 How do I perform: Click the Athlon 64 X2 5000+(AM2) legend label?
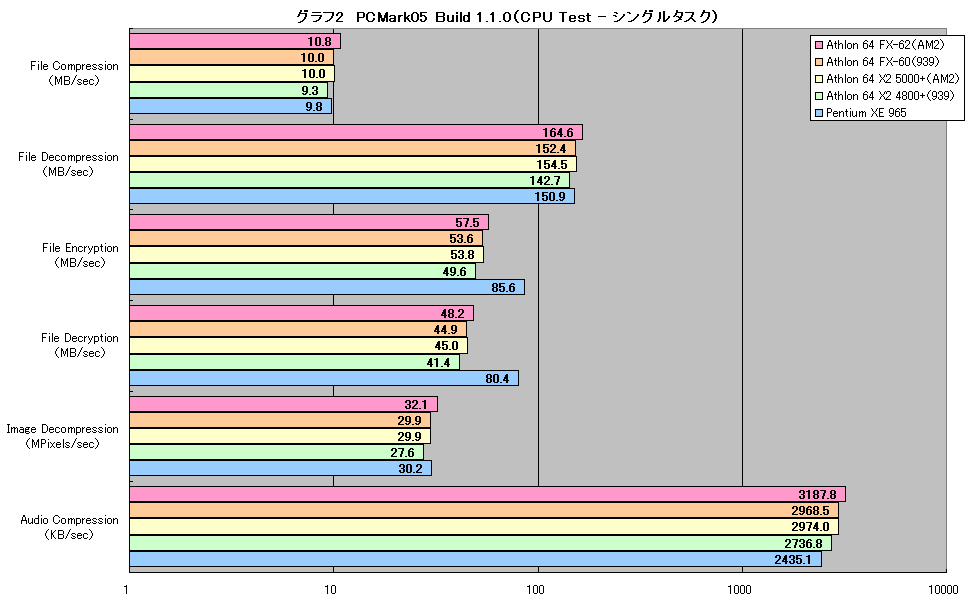coord(893,79)
